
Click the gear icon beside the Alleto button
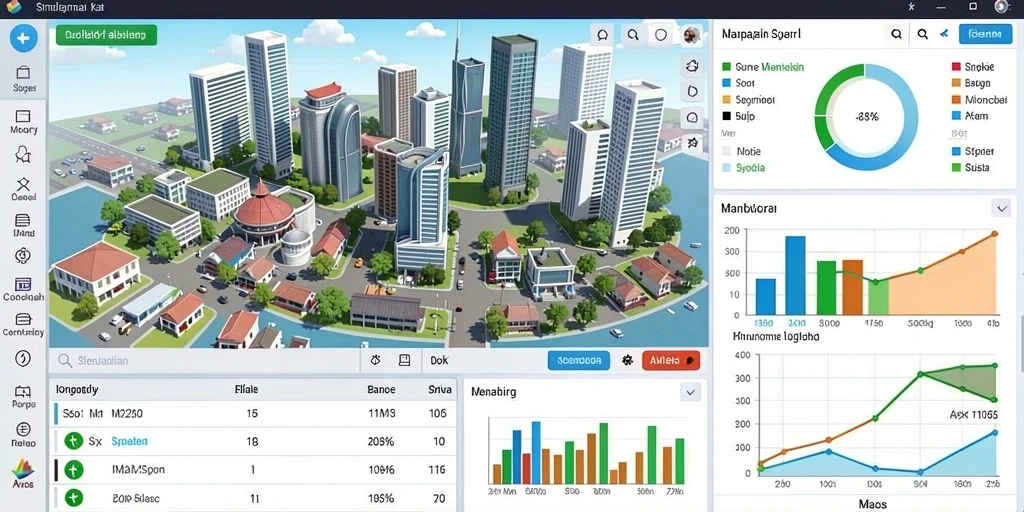point(628,360)
